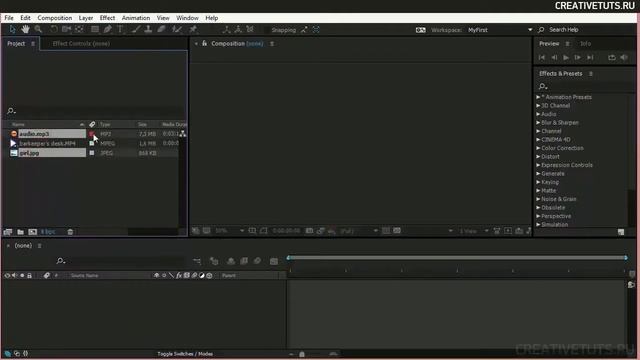Click Toggle Switches / Modes button
The height and width of the screenshot is (360, 640).
point(185,354)
